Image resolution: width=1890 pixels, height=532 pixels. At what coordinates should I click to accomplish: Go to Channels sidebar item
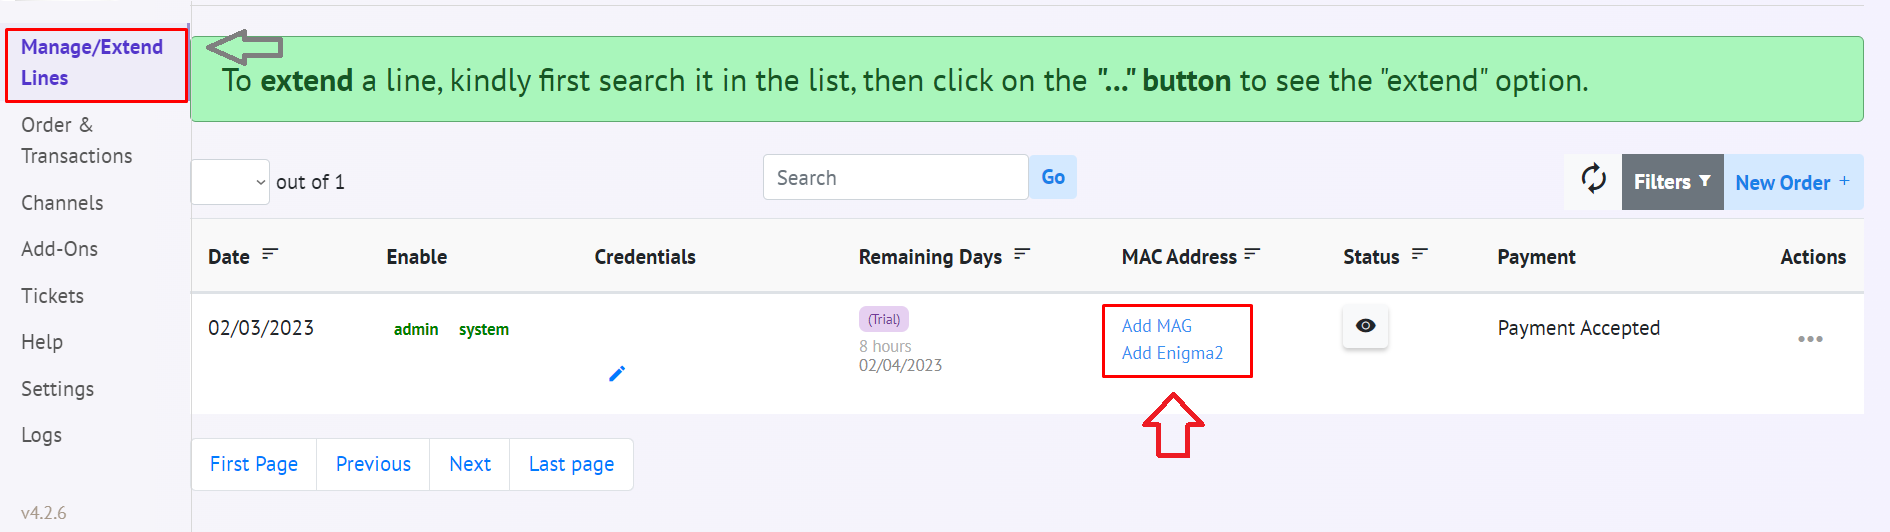(x=62, y=203)
